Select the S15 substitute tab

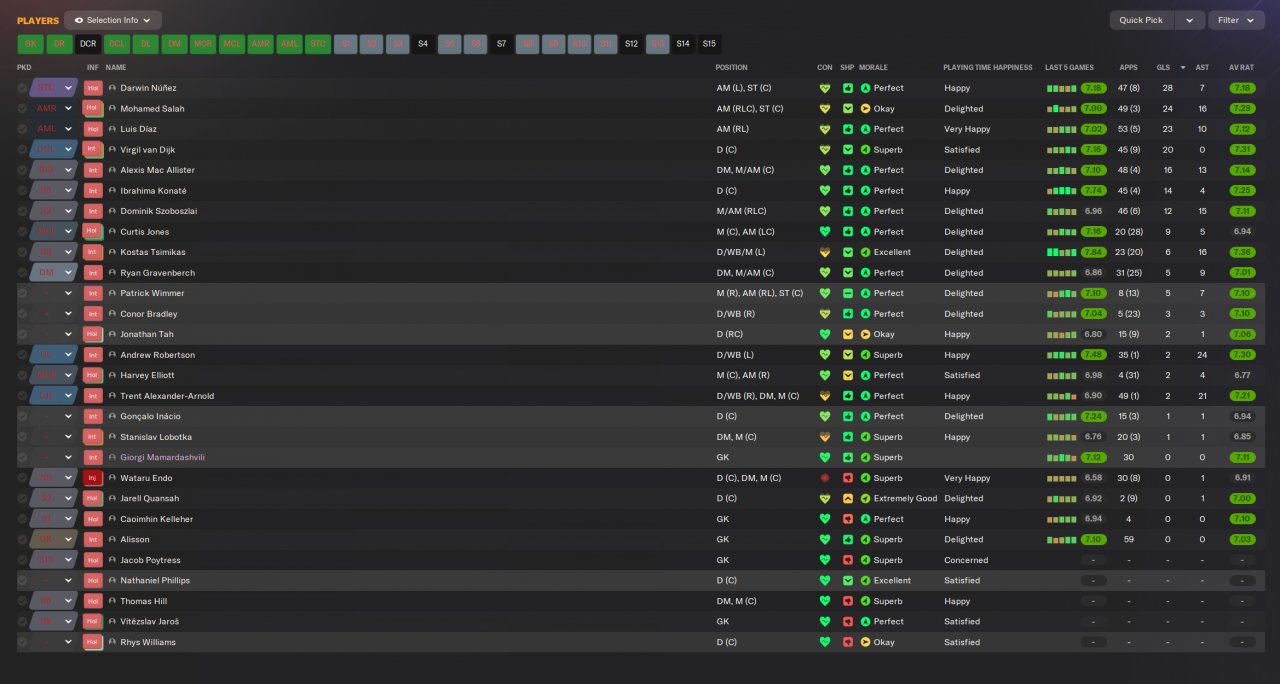click(709, 44)
